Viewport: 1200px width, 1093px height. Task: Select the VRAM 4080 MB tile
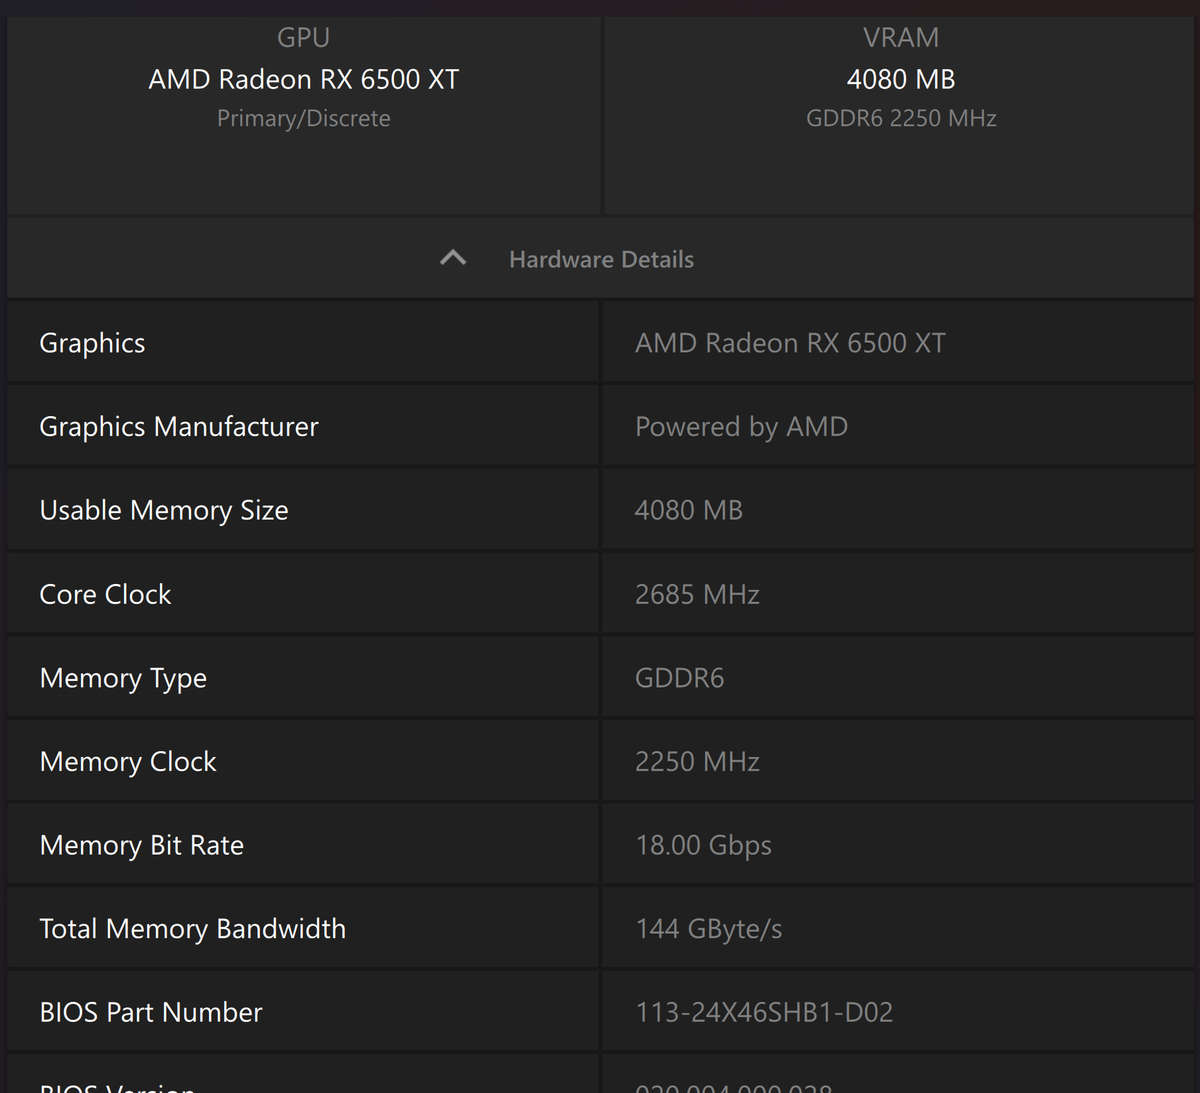(900, 80)
